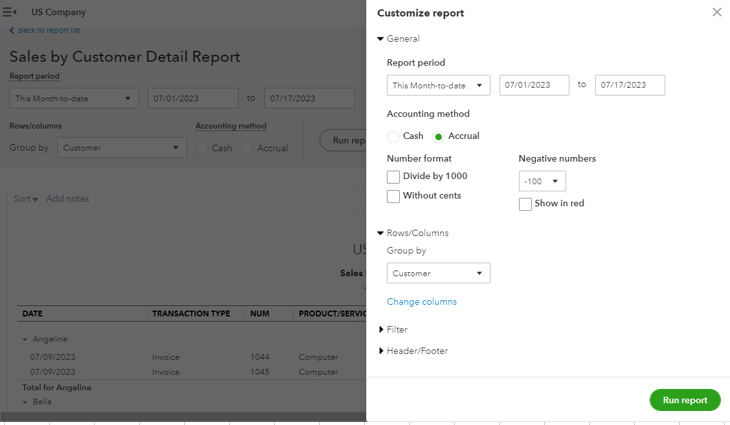Expand the Filter section
The image size is (730, 425).
point(381,329)
